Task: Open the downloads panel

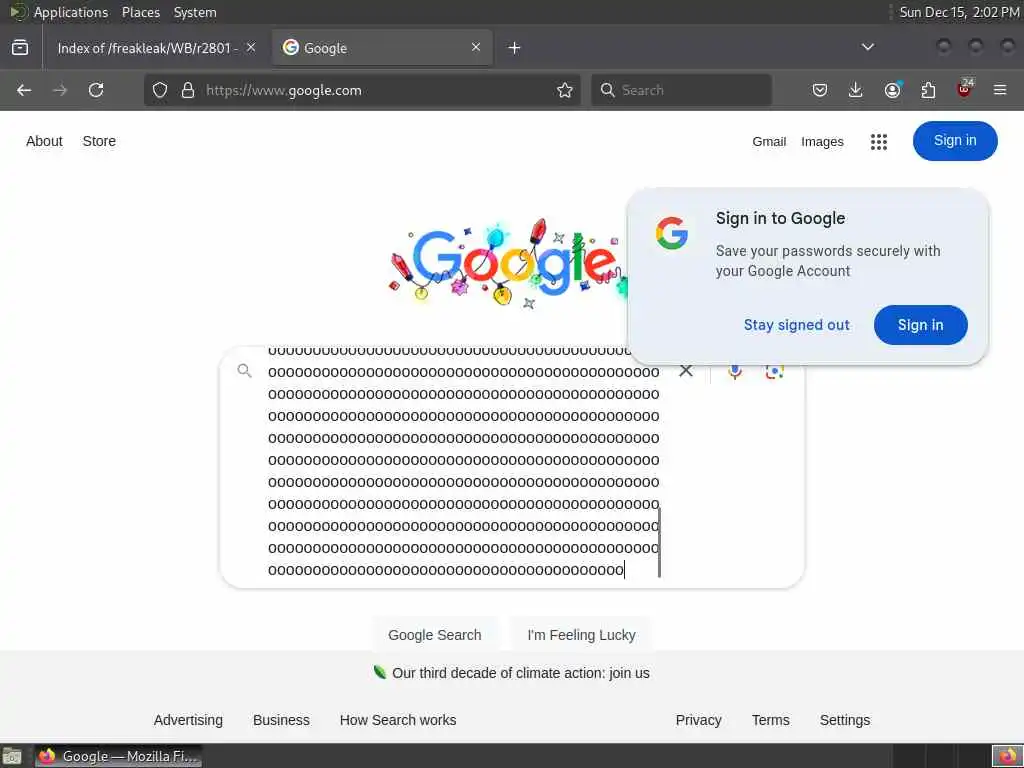Action: coord(856,90)
